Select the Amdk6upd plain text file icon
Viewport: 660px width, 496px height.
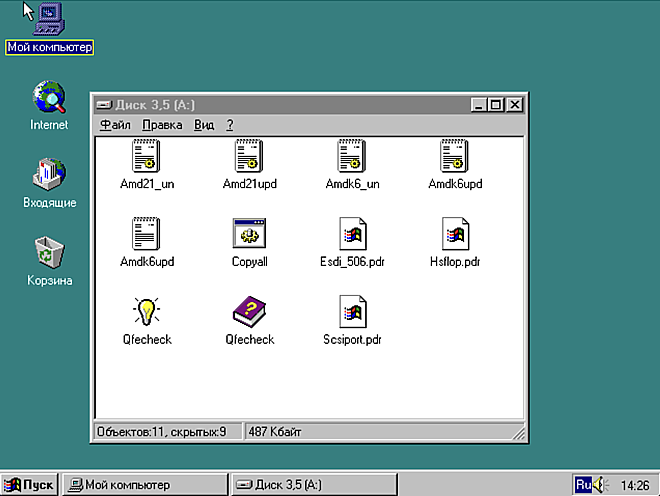[x=146, y=233]
